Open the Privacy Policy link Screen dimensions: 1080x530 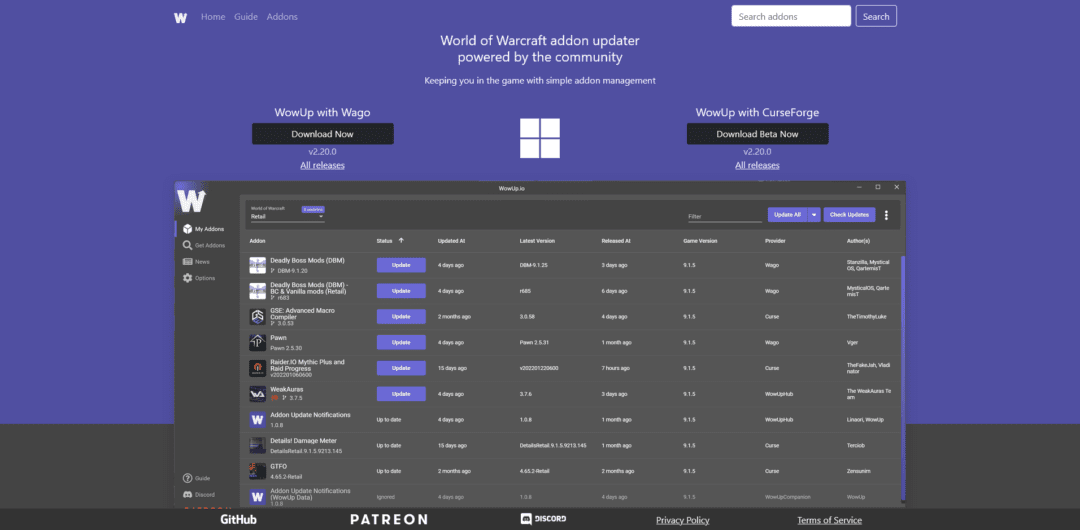682,520
